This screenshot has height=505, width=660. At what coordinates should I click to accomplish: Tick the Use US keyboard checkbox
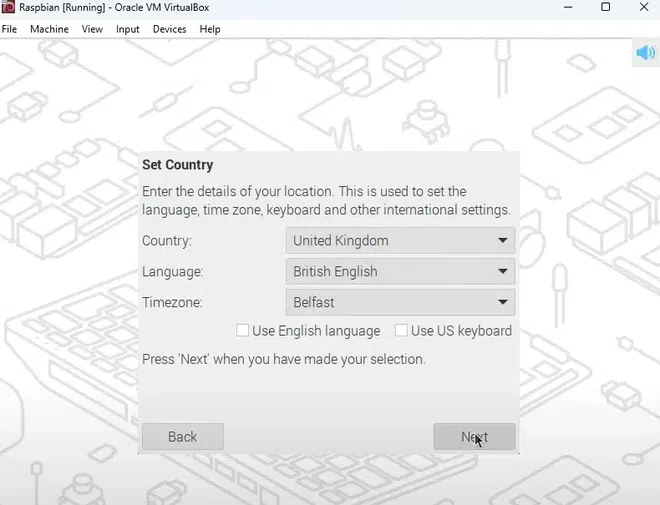[x=401, y=330]
